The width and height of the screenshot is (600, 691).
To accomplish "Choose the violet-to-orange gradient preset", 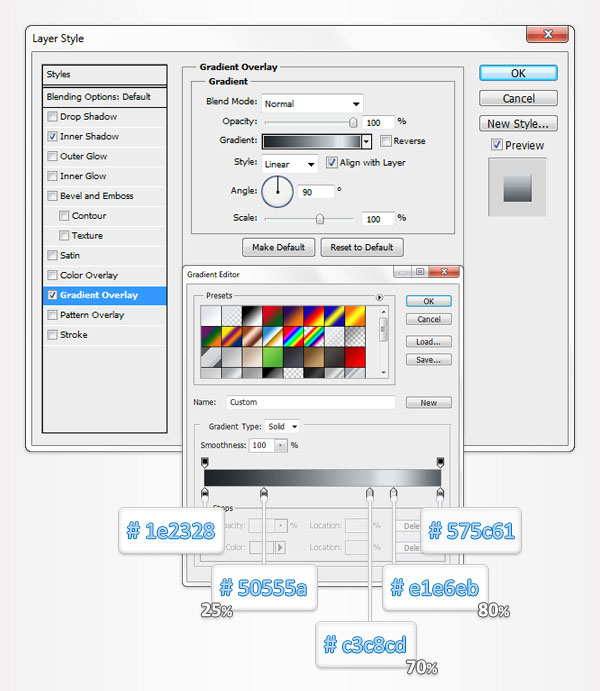I will point(293,316).
